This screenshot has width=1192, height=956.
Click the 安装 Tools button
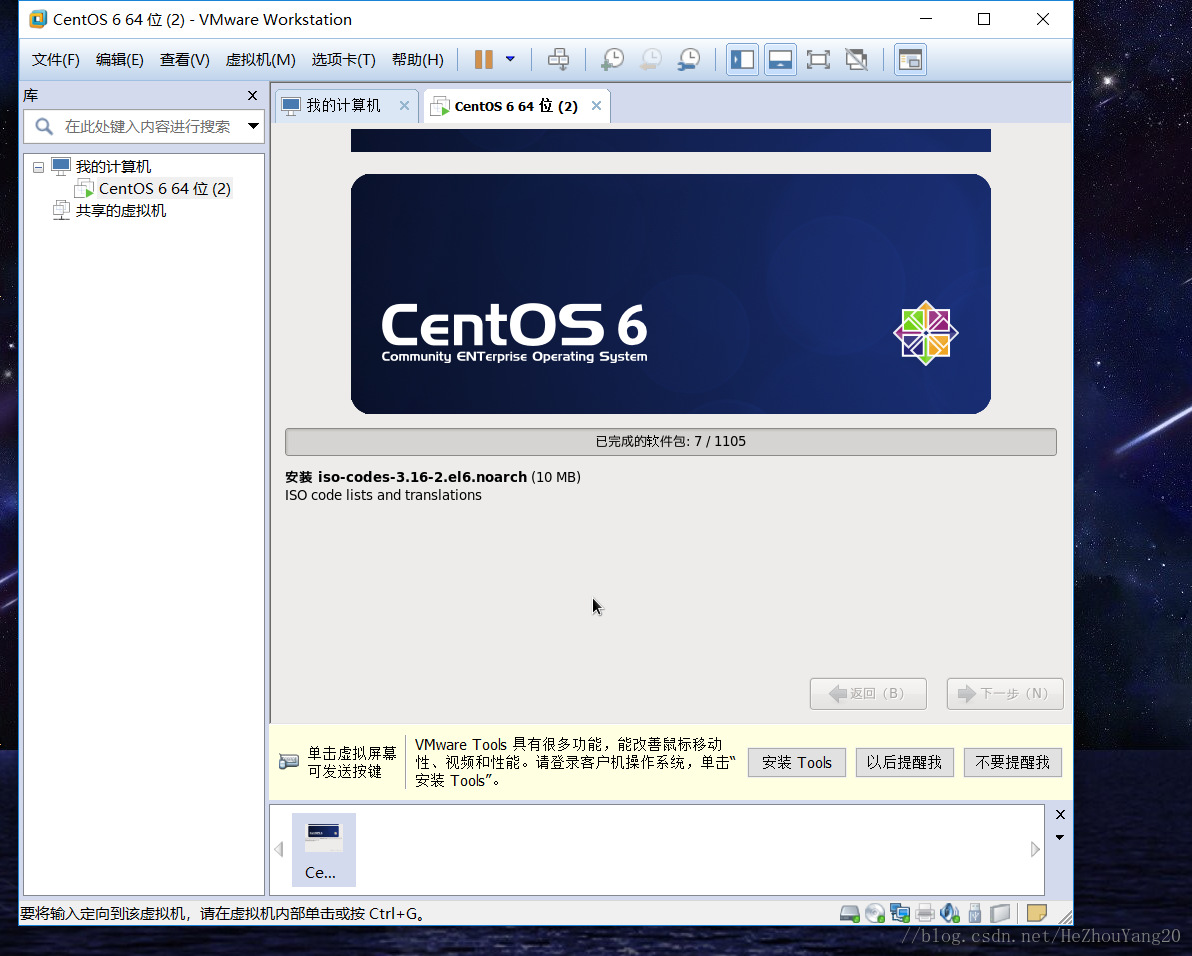(797, 762)
